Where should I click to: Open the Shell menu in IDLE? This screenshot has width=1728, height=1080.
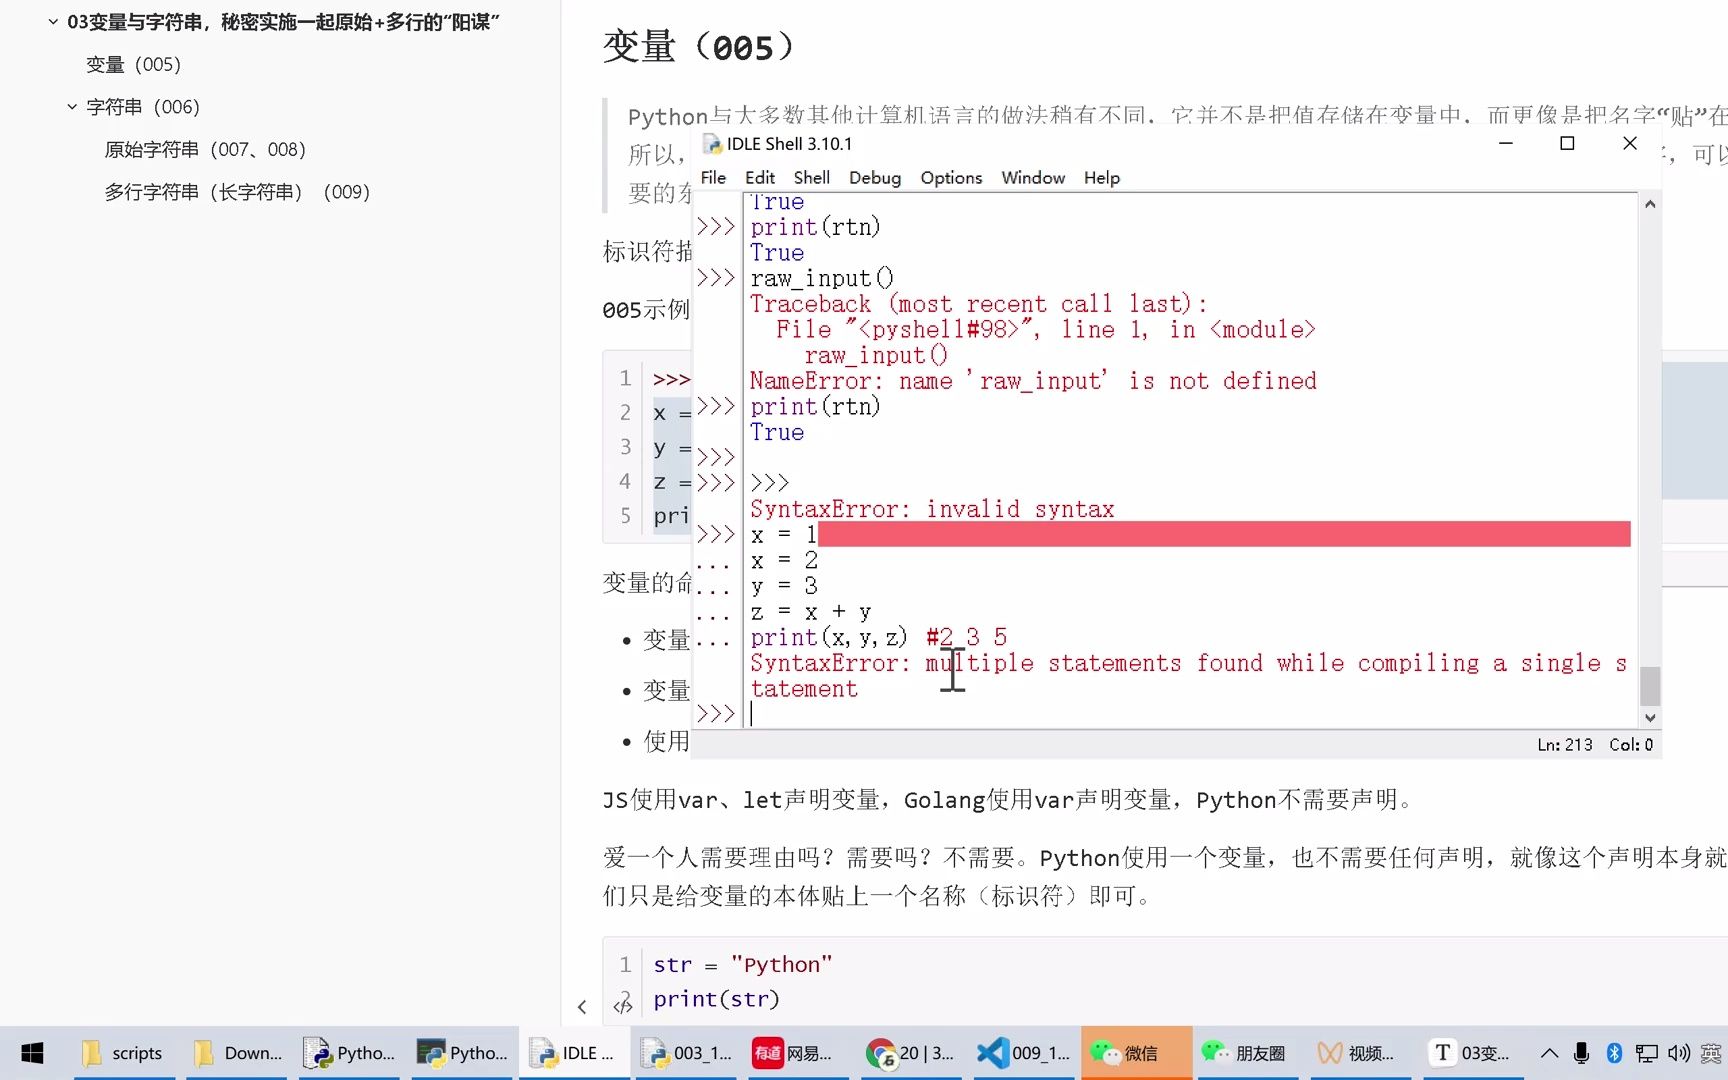pos(811,178)
